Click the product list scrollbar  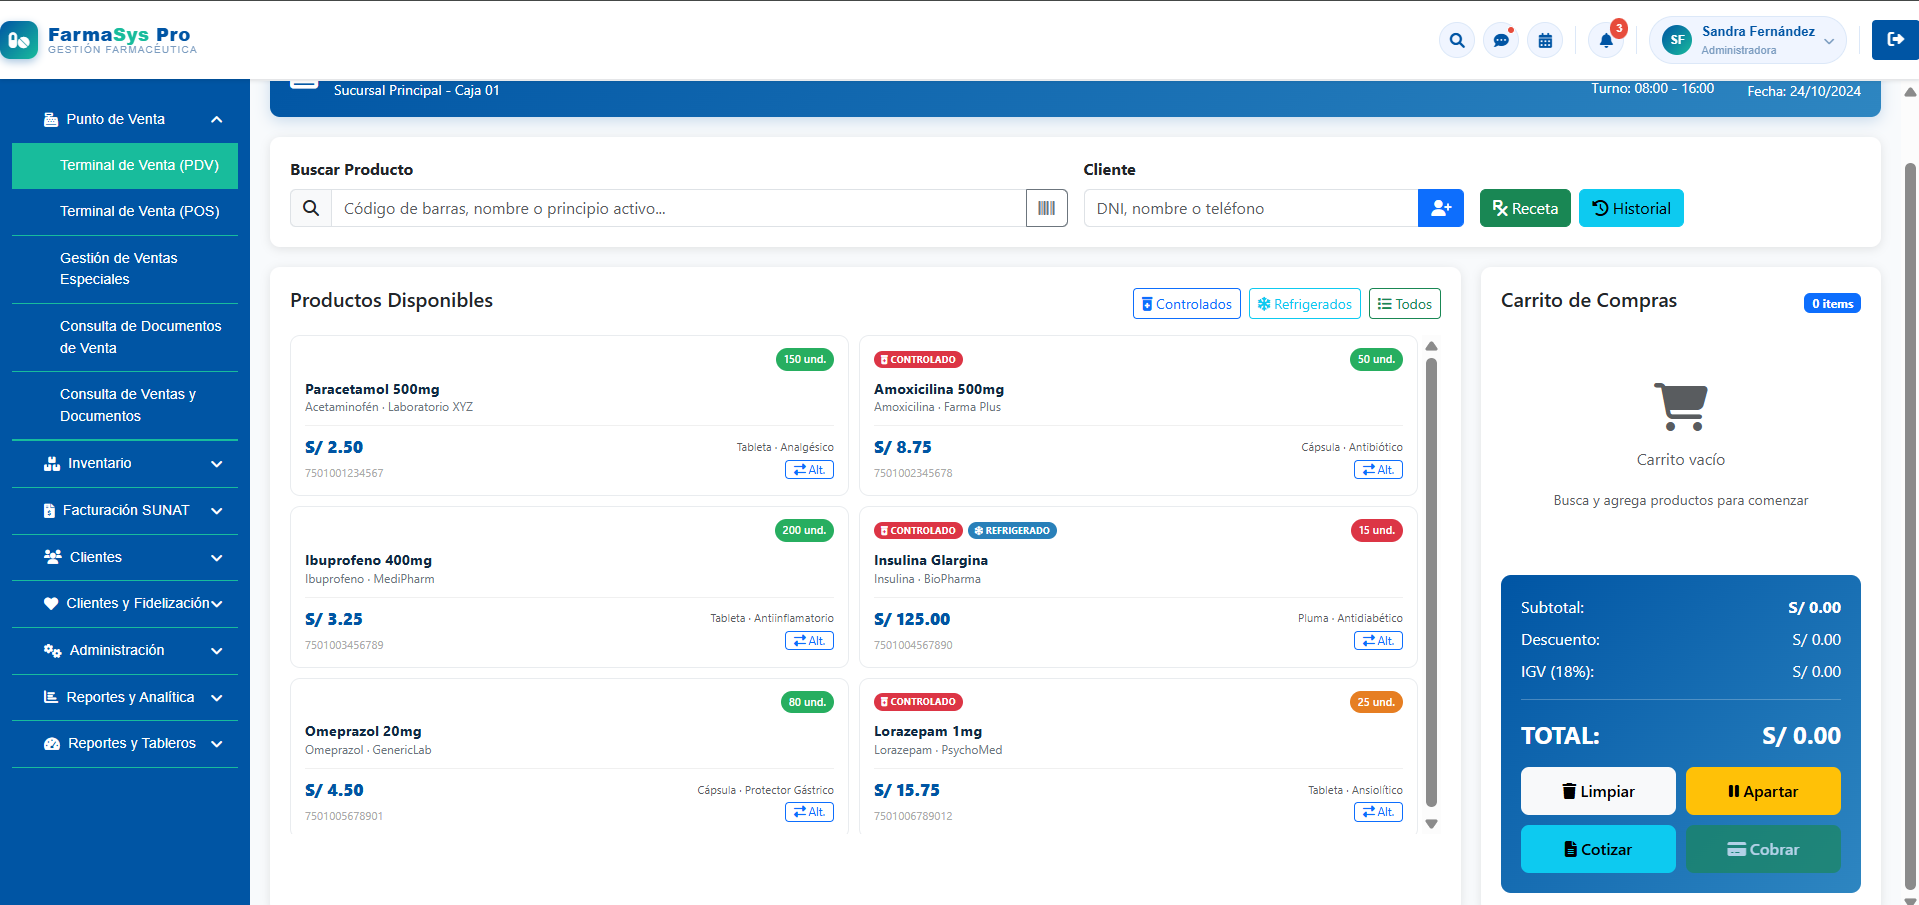(x=1431, y=584)
